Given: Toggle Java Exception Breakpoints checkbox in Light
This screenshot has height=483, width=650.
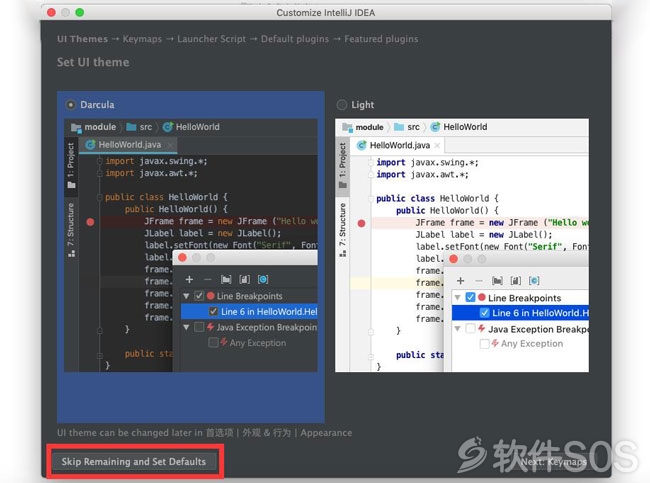Looking at the screenshot, I should (471, 328).
